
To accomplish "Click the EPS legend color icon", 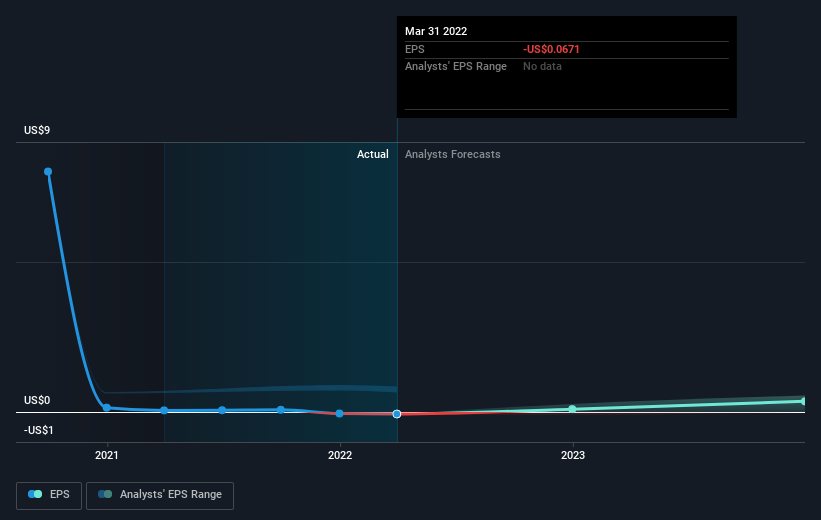I will pyautogui.click(x=35, y=494).
